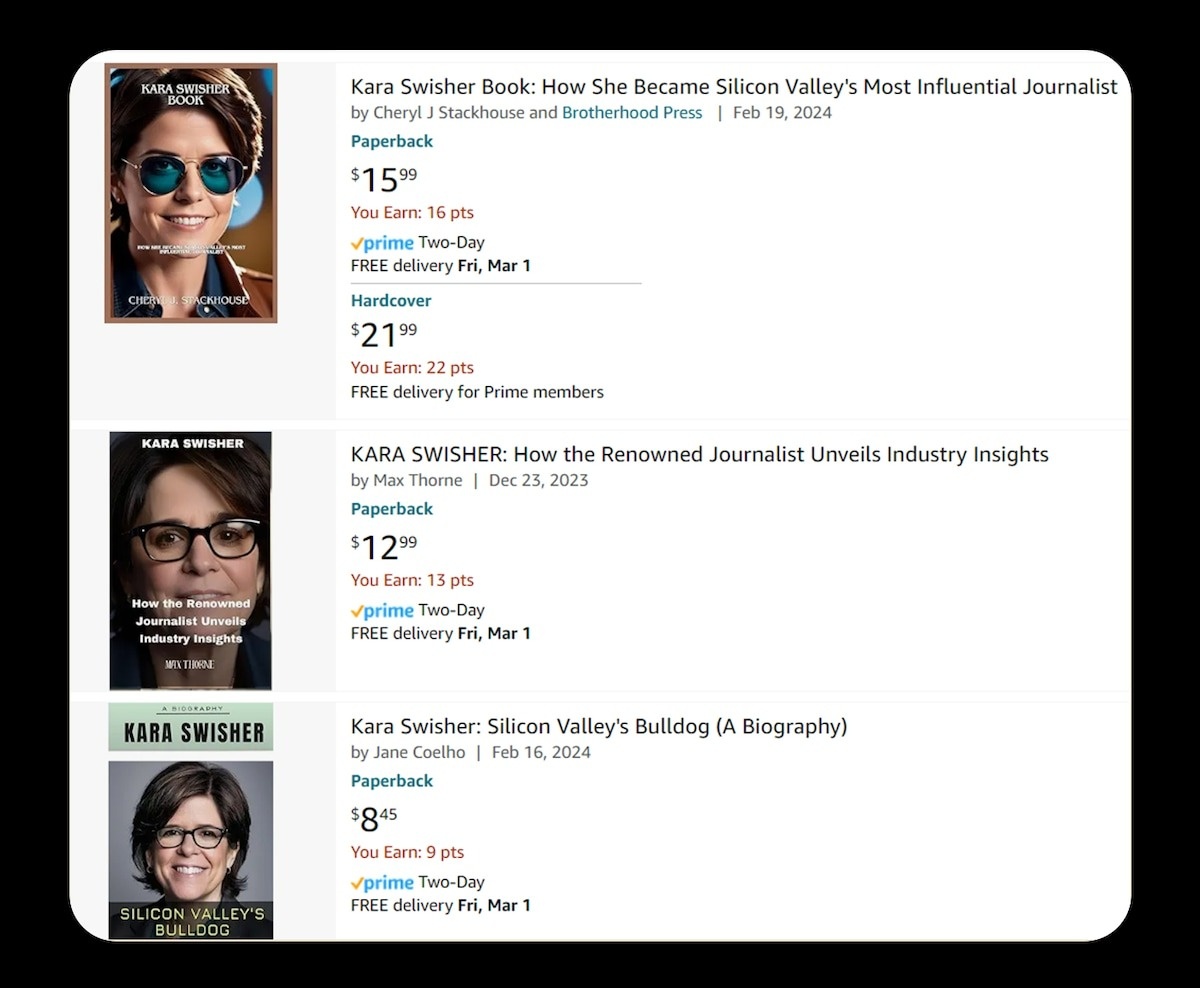Open Max Thorne's author link
The image size is (1200, 988).
417,480
